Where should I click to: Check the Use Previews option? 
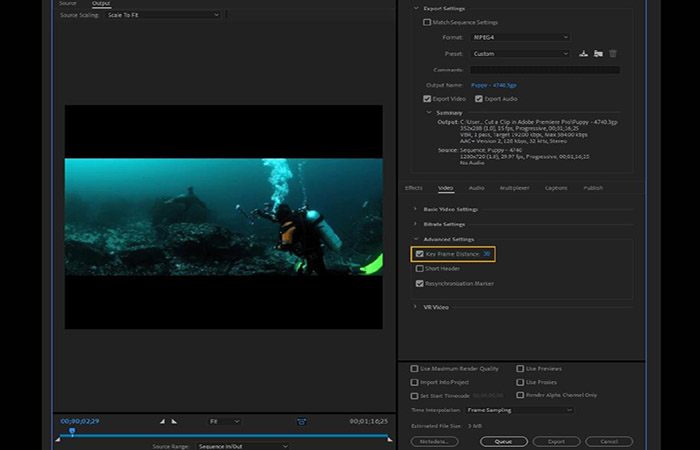[x=520, y=369]
